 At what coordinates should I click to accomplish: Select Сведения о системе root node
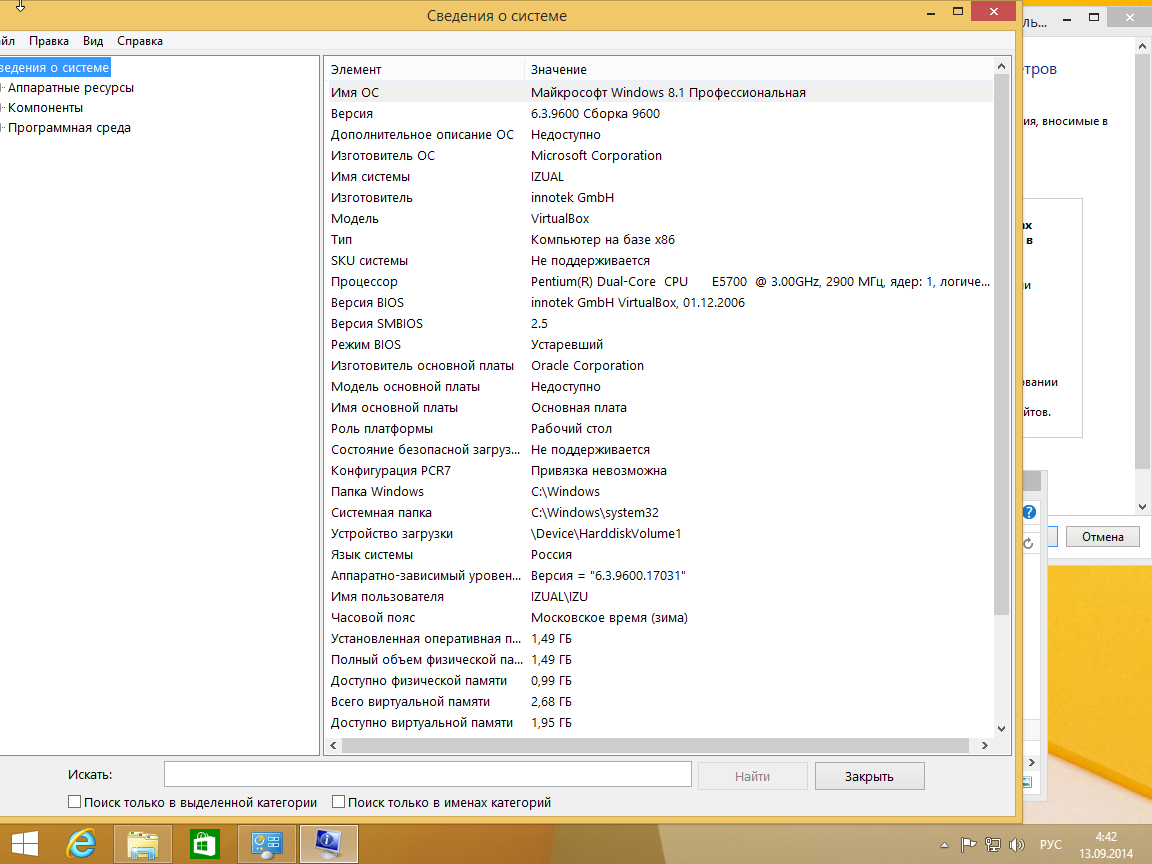54,68
